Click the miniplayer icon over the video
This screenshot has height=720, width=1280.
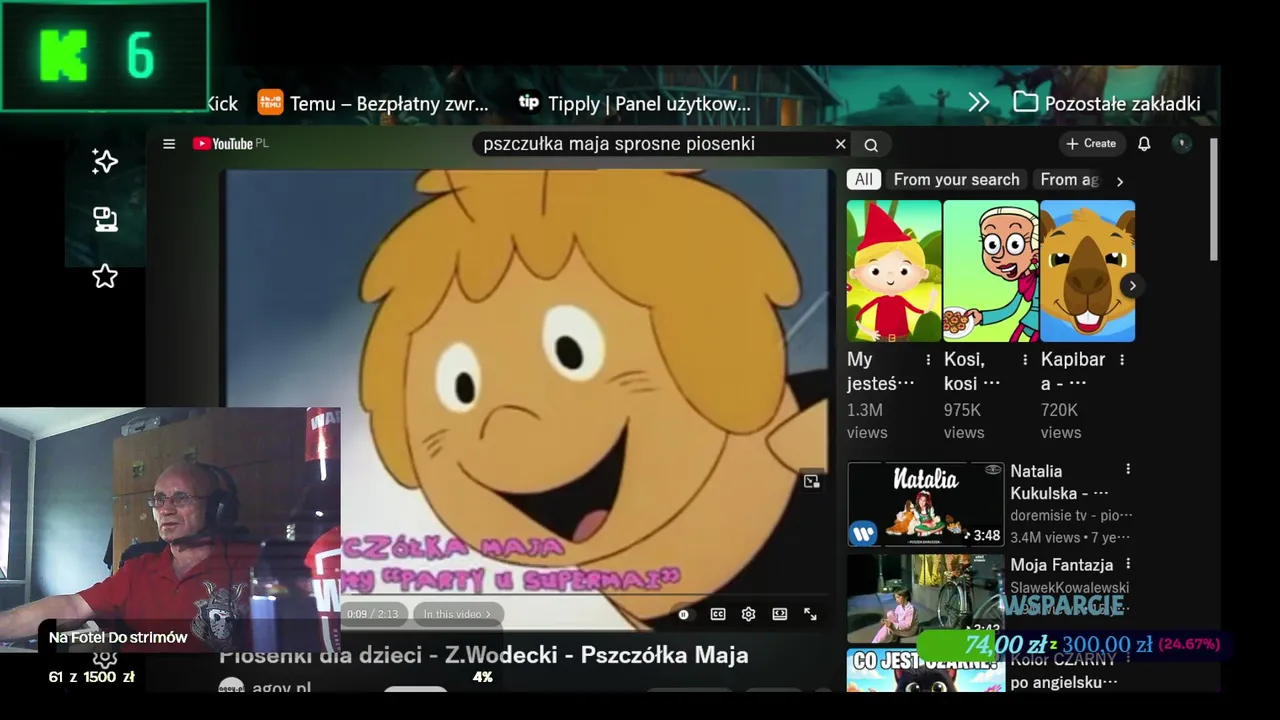[x=811, y=481]
